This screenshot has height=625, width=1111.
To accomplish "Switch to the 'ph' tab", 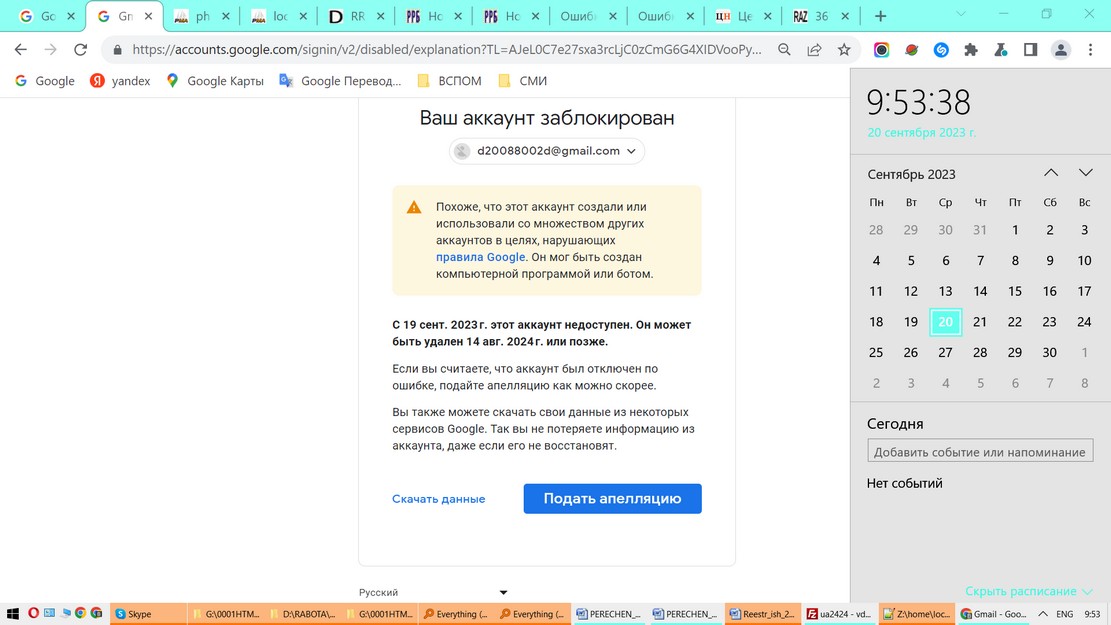I will [201, 16].
